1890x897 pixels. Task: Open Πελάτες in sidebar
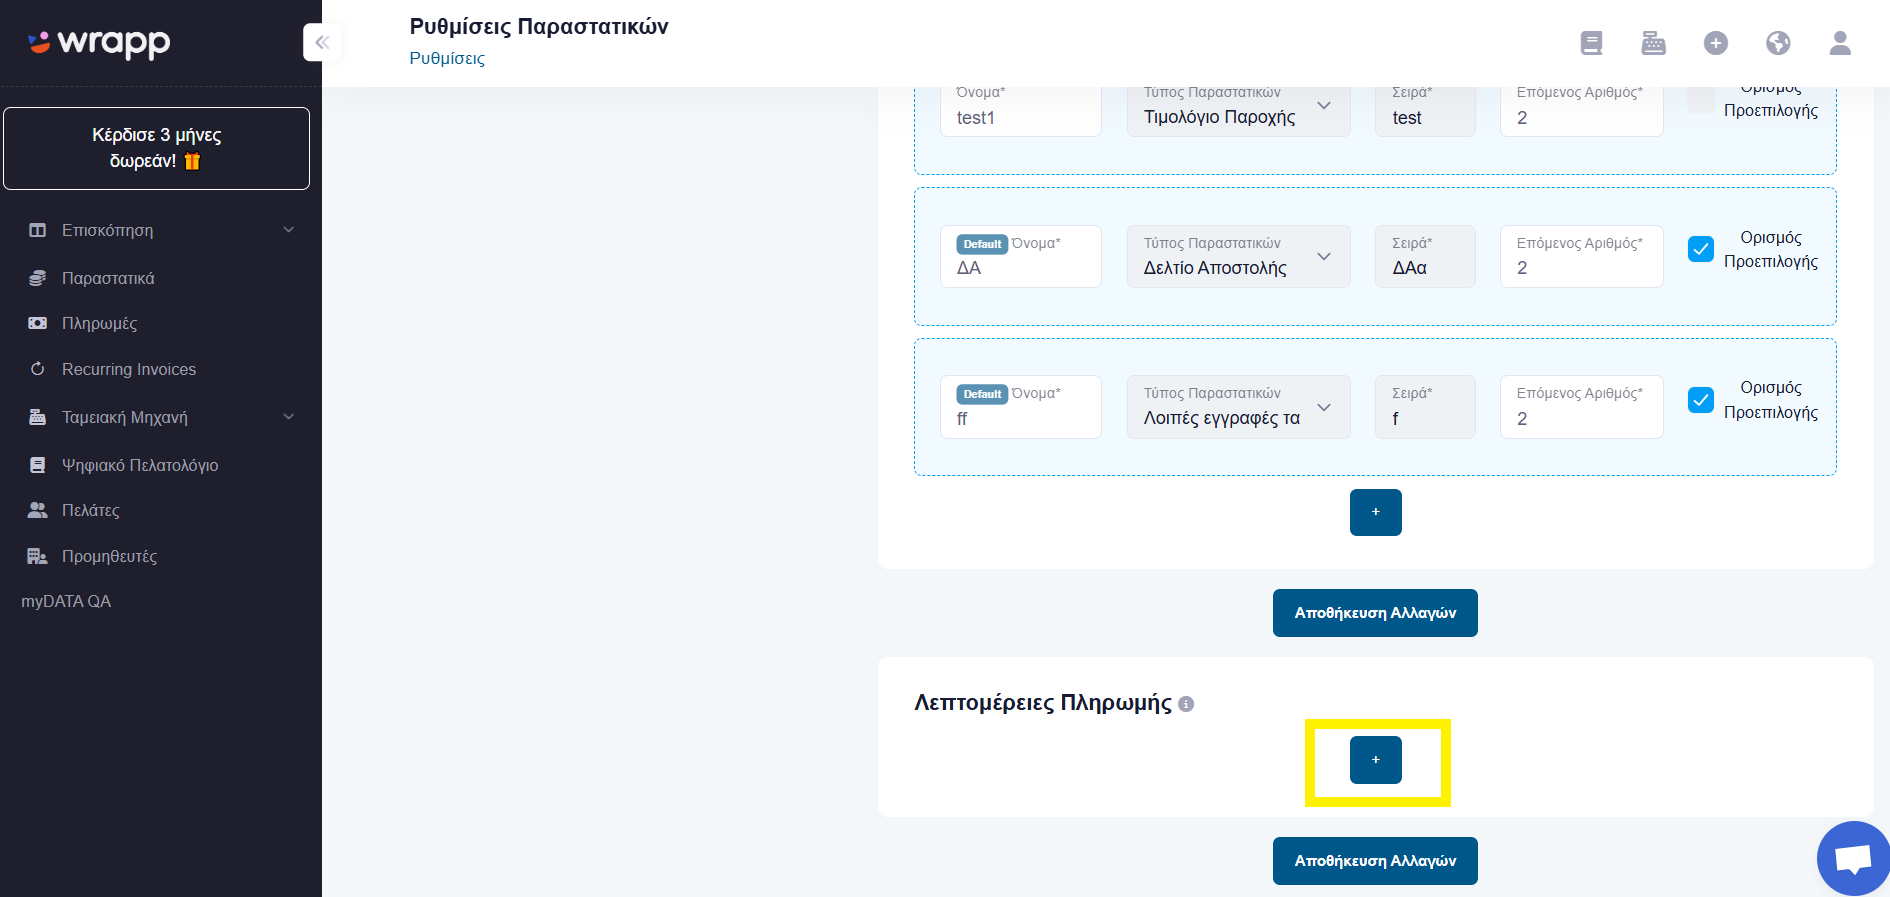click(91, 510)
